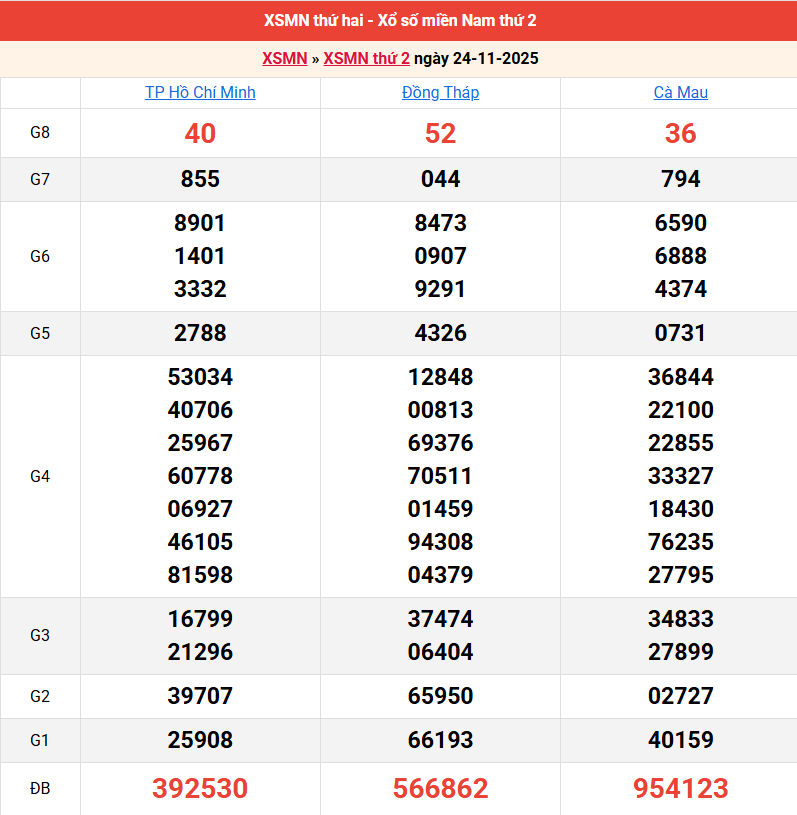The height and width of the screenshot is (815, 797).
Task: Select the G7 number 855
Action: pyautogui.click(x=200, y=179)
